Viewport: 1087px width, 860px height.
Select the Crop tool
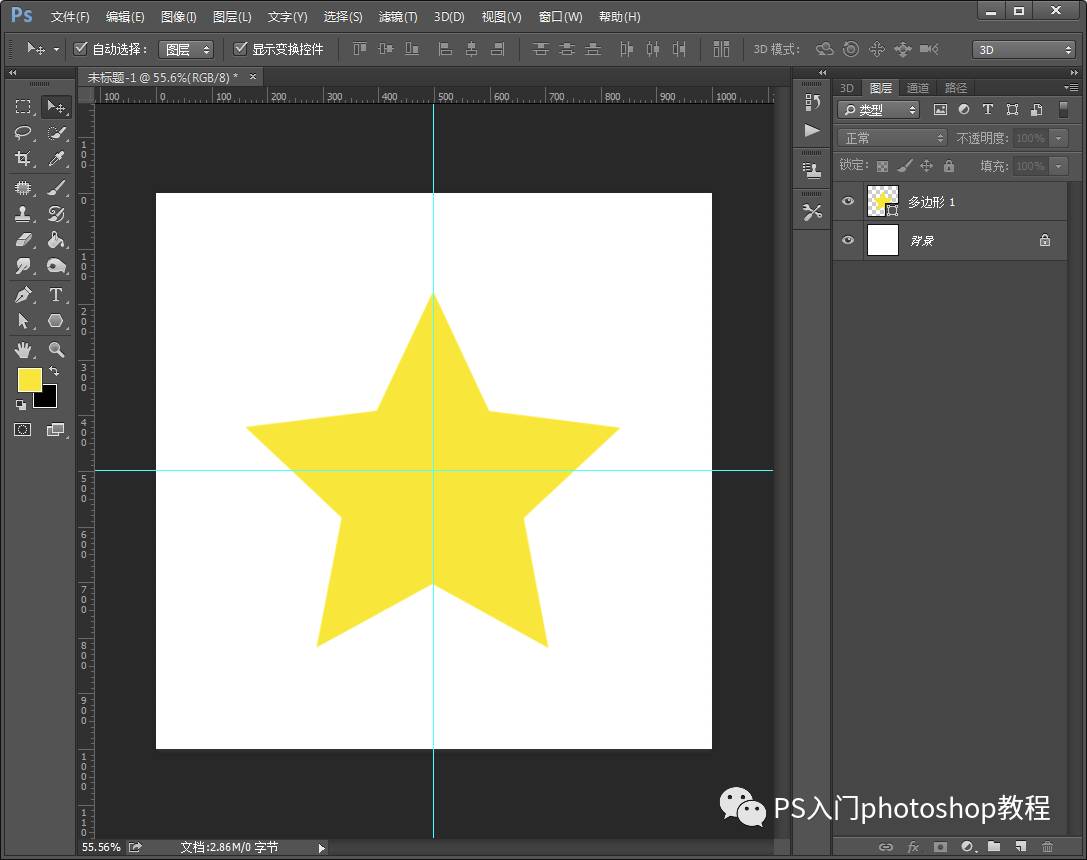coord(23,159)
